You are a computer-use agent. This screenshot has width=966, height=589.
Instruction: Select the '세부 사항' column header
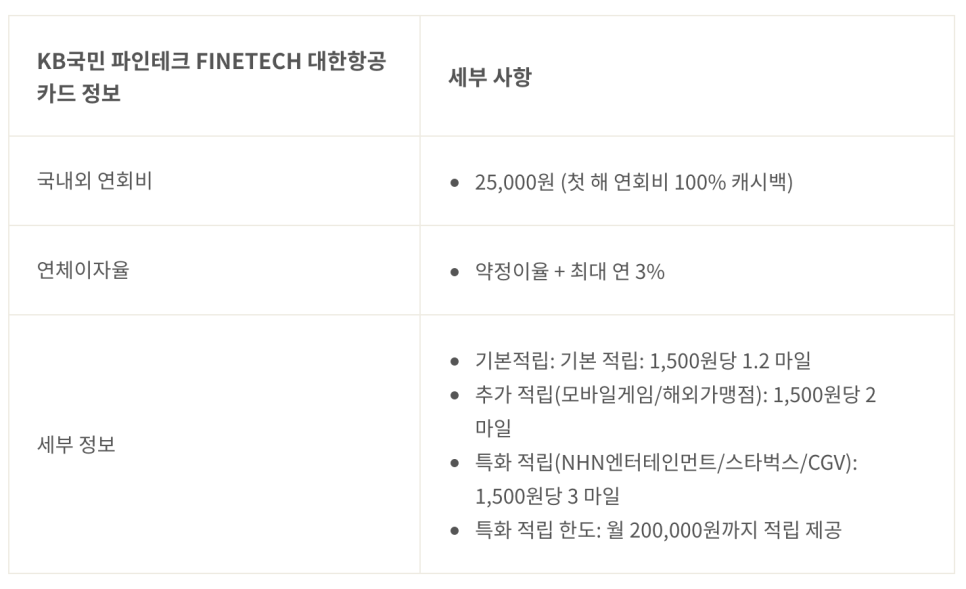(x=490, y=77)
